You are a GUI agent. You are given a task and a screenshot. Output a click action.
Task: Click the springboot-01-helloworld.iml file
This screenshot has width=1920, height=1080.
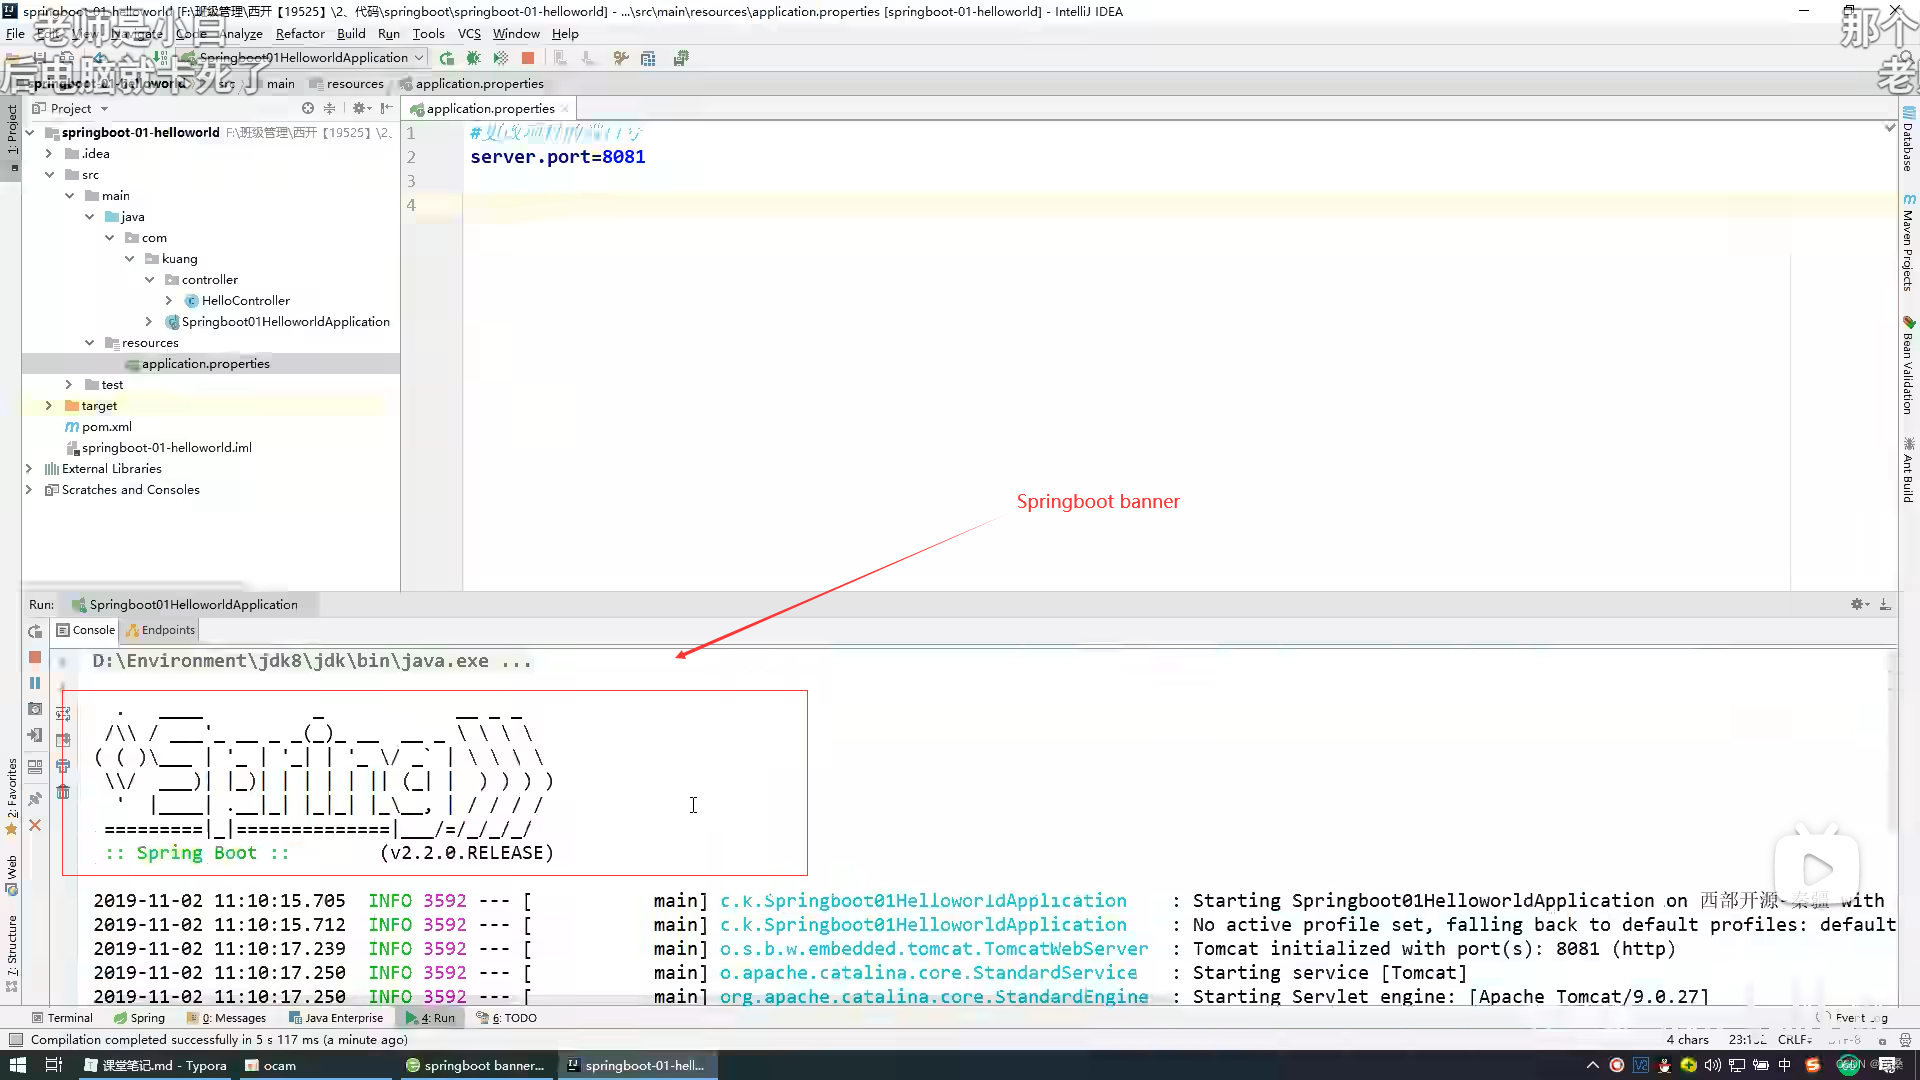coord(166,447)
